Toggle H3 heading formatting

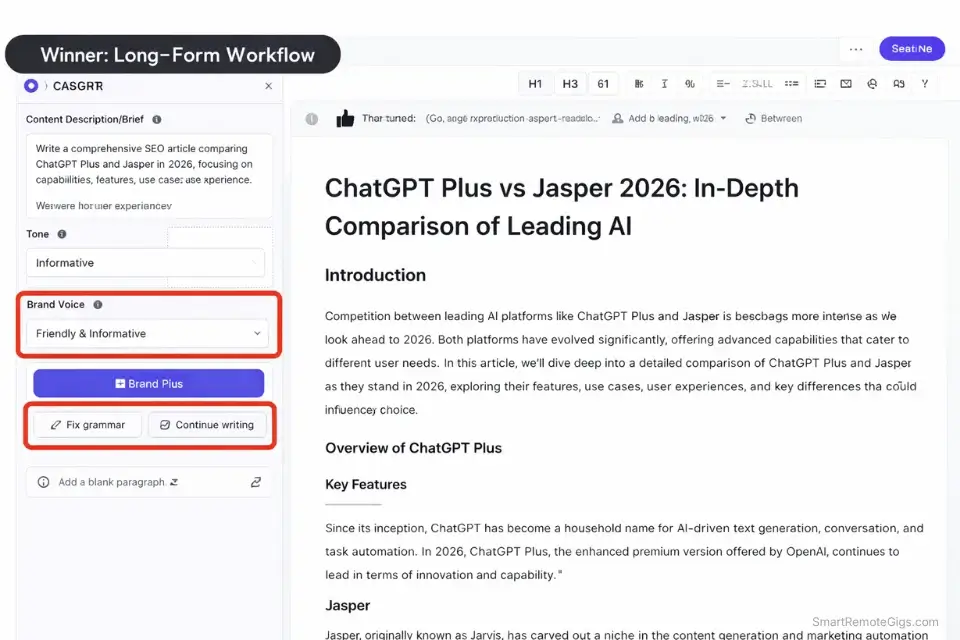point(570,84)
